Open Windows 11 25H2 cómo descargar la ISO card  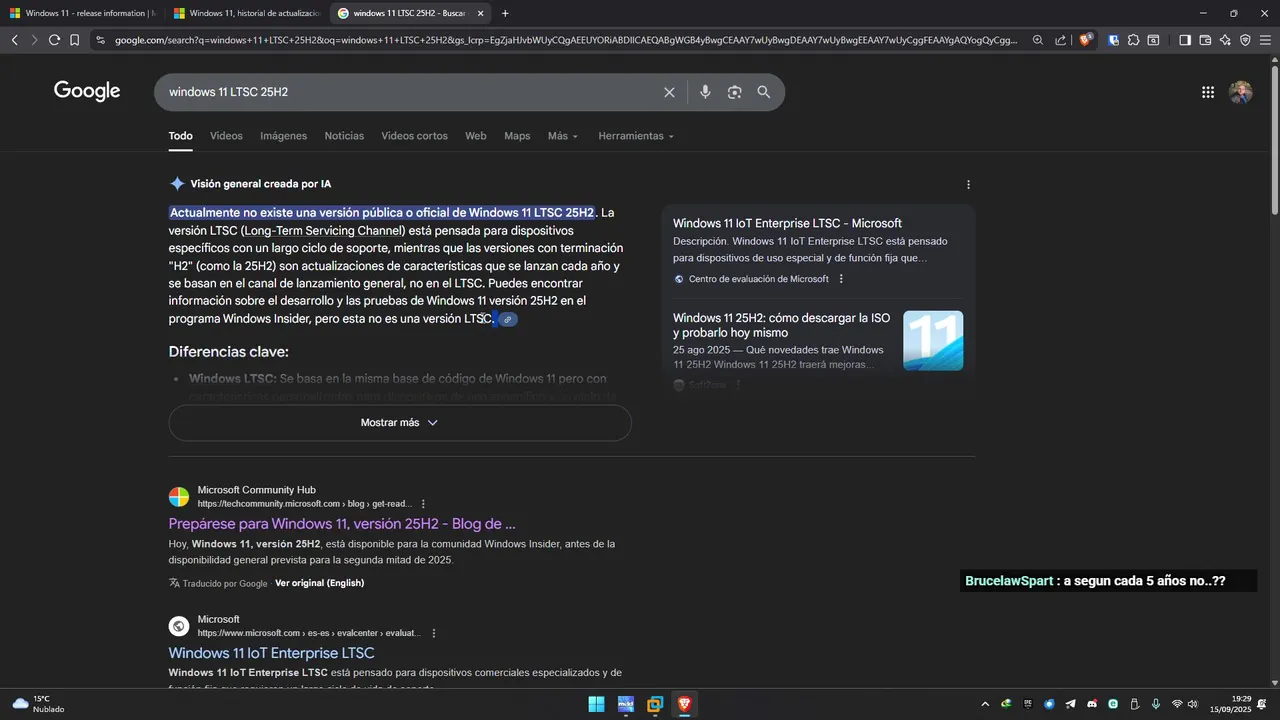pos(782,325)
